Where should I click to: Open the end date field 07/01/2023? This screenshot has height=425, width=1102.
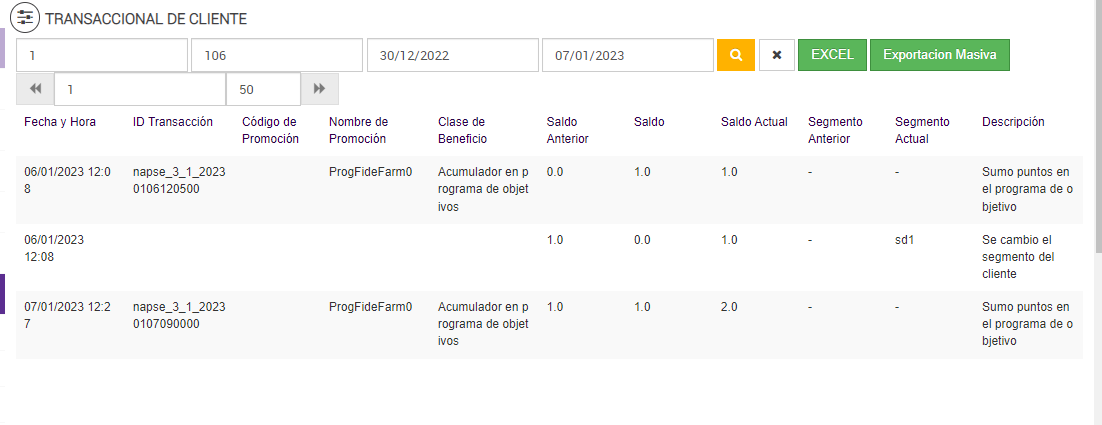[627, 55]
